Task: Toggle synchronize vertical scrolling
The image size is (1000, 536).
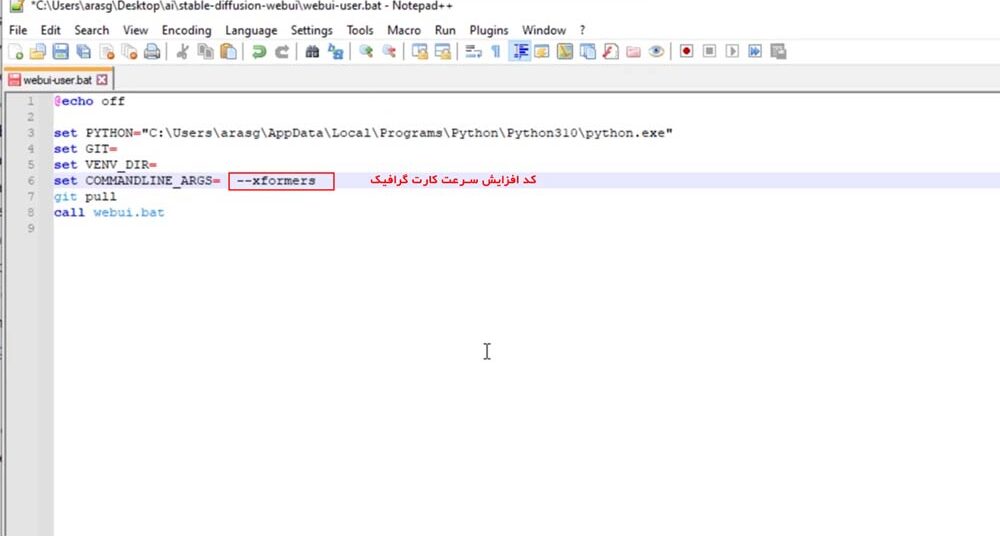Action: pyautogui.click(x=419, y=52)
